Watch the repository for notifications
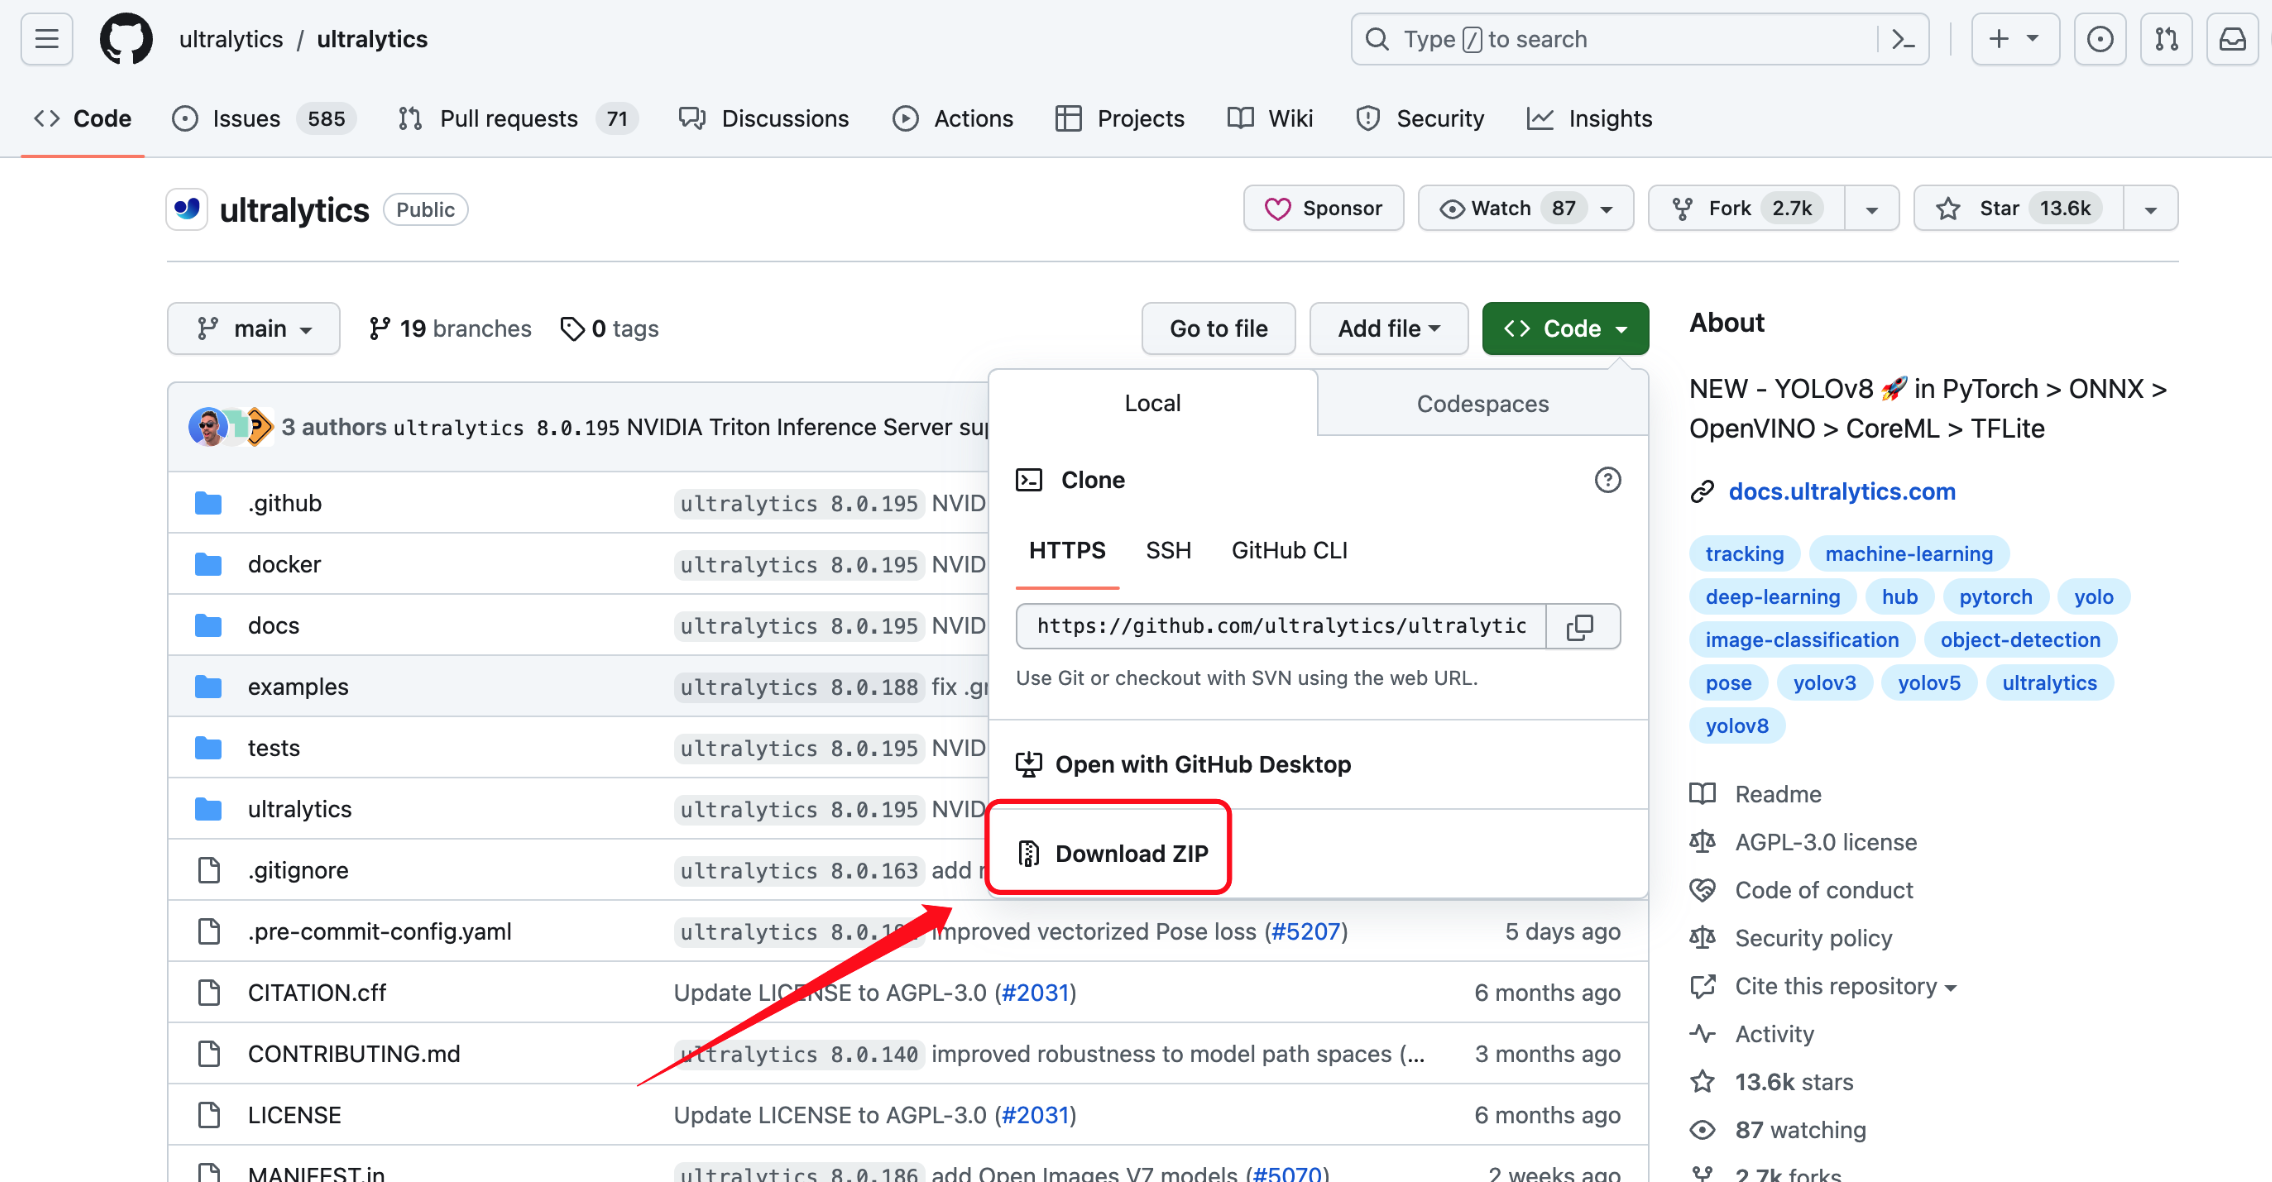 coord(1525,208)
